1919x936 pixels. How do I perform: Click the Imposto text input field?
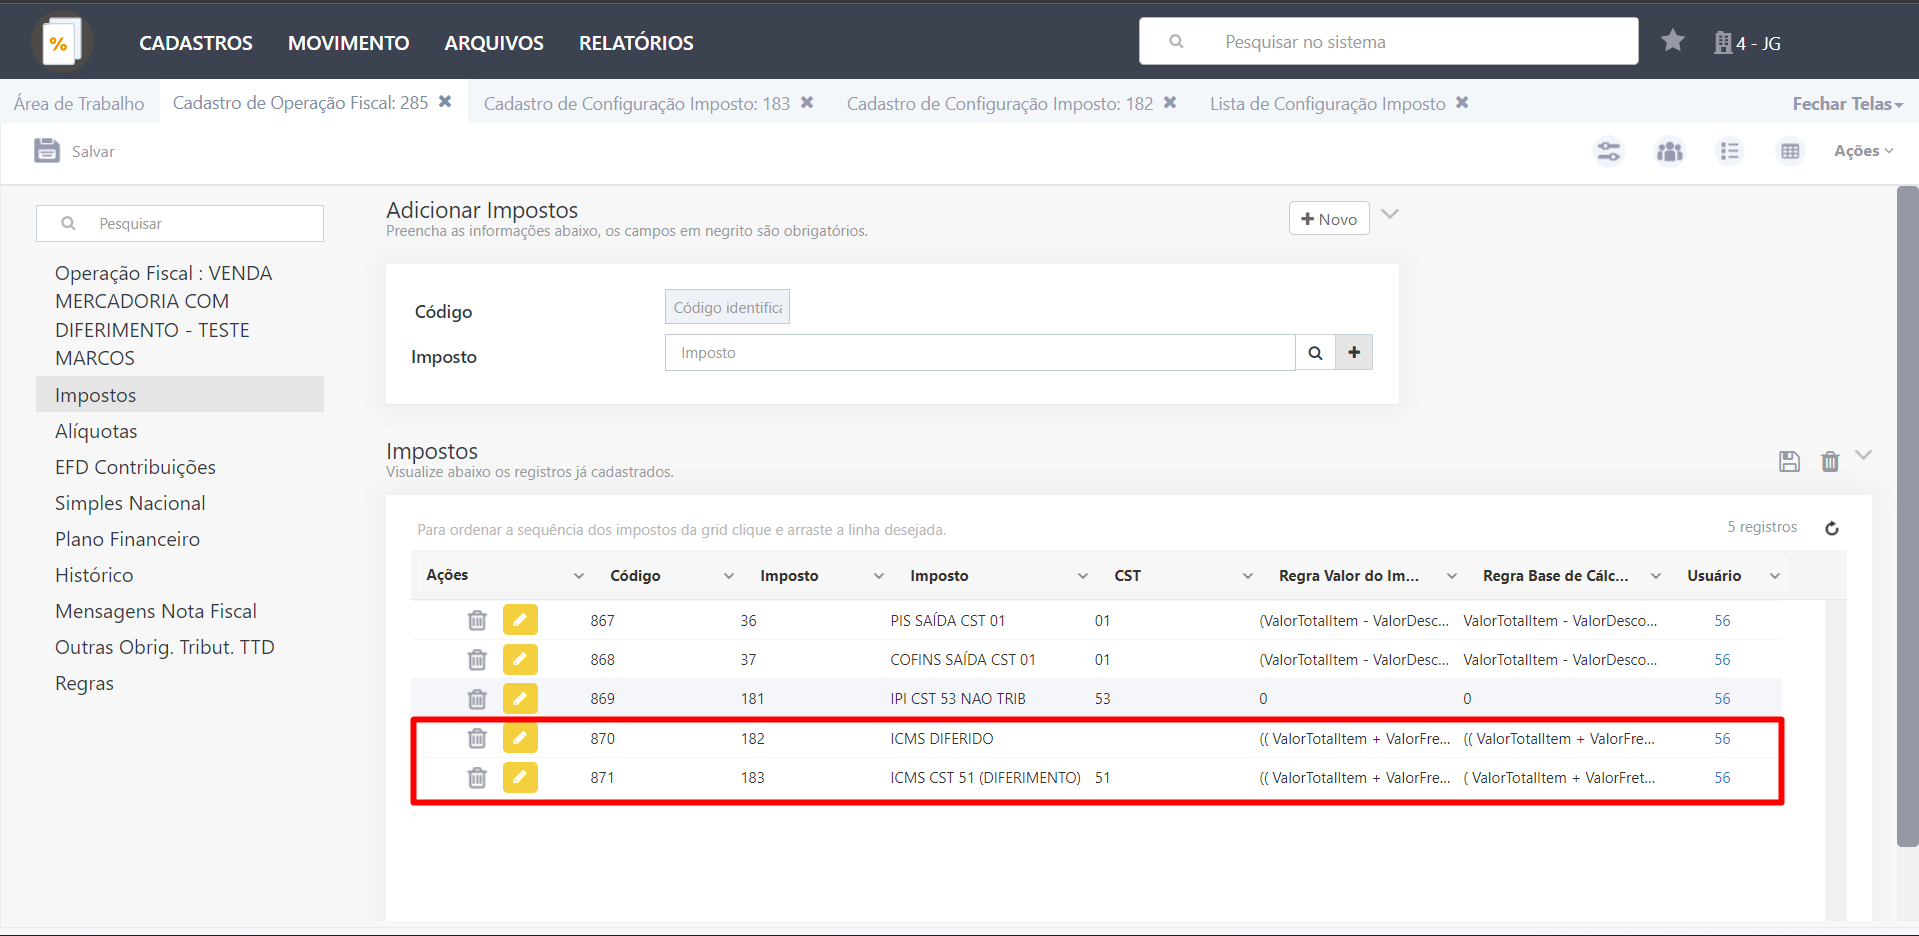point(980,353)
